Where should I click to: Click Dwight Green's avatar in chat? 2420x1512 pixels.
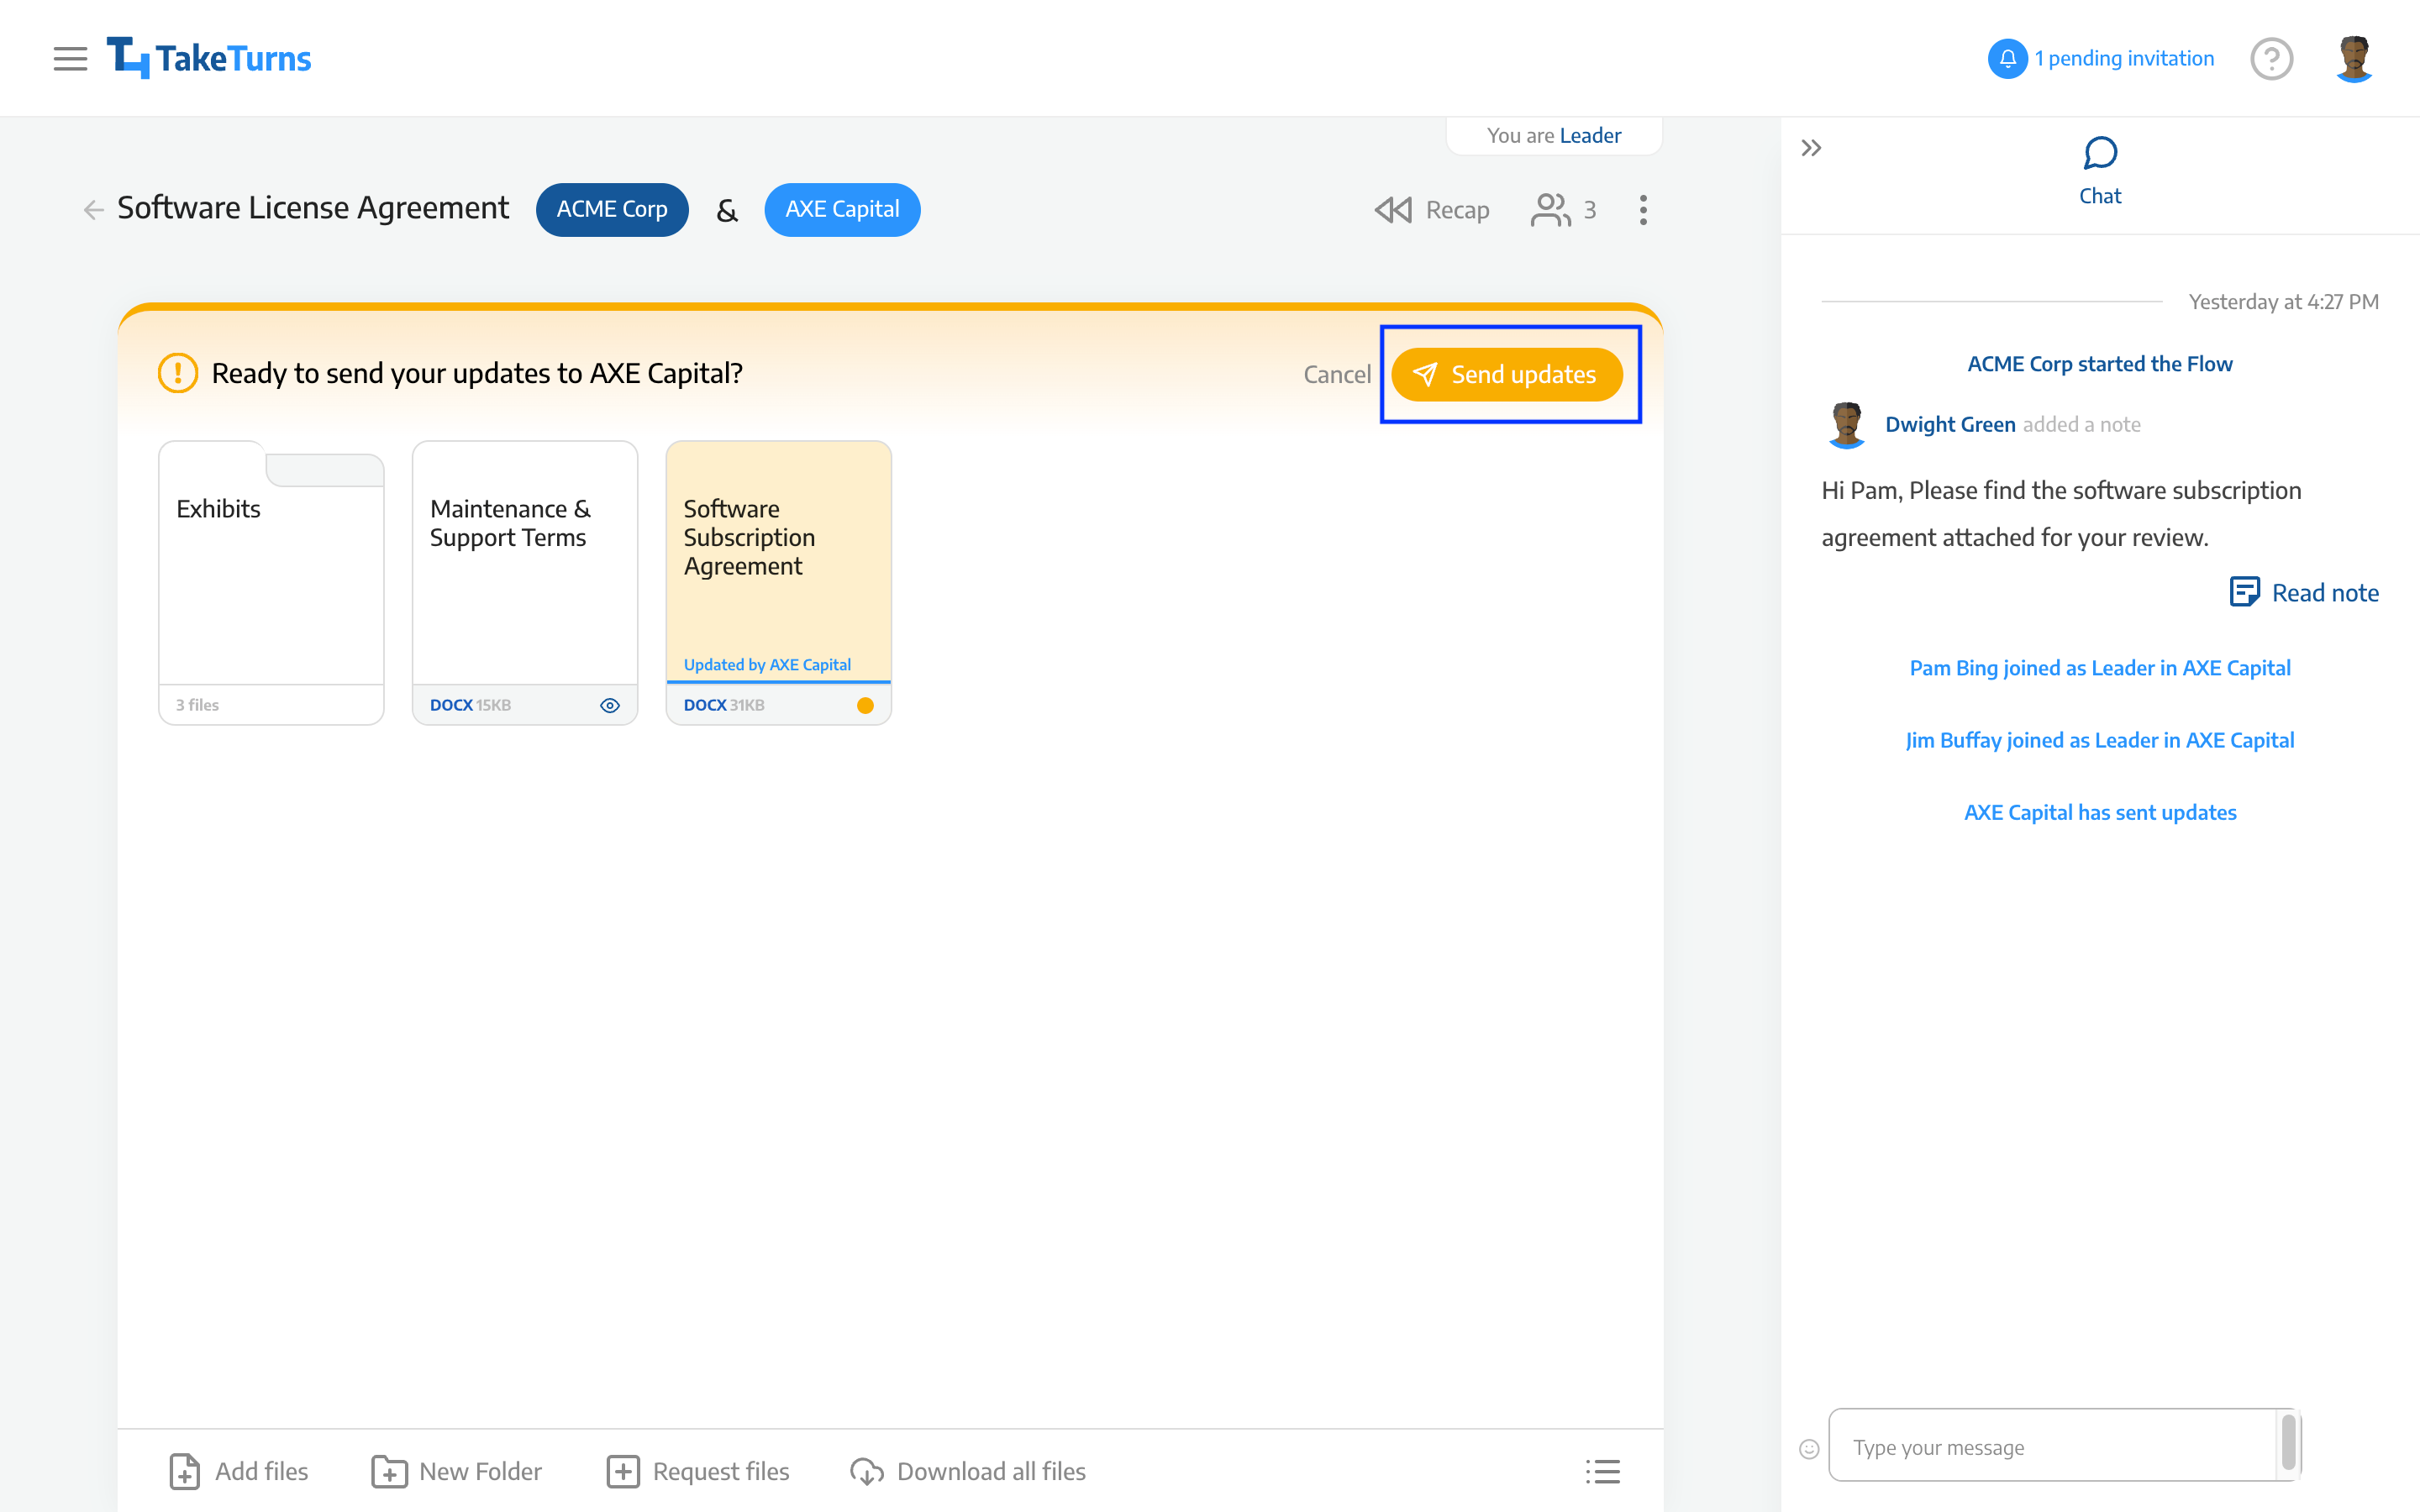pos(1846,424)
